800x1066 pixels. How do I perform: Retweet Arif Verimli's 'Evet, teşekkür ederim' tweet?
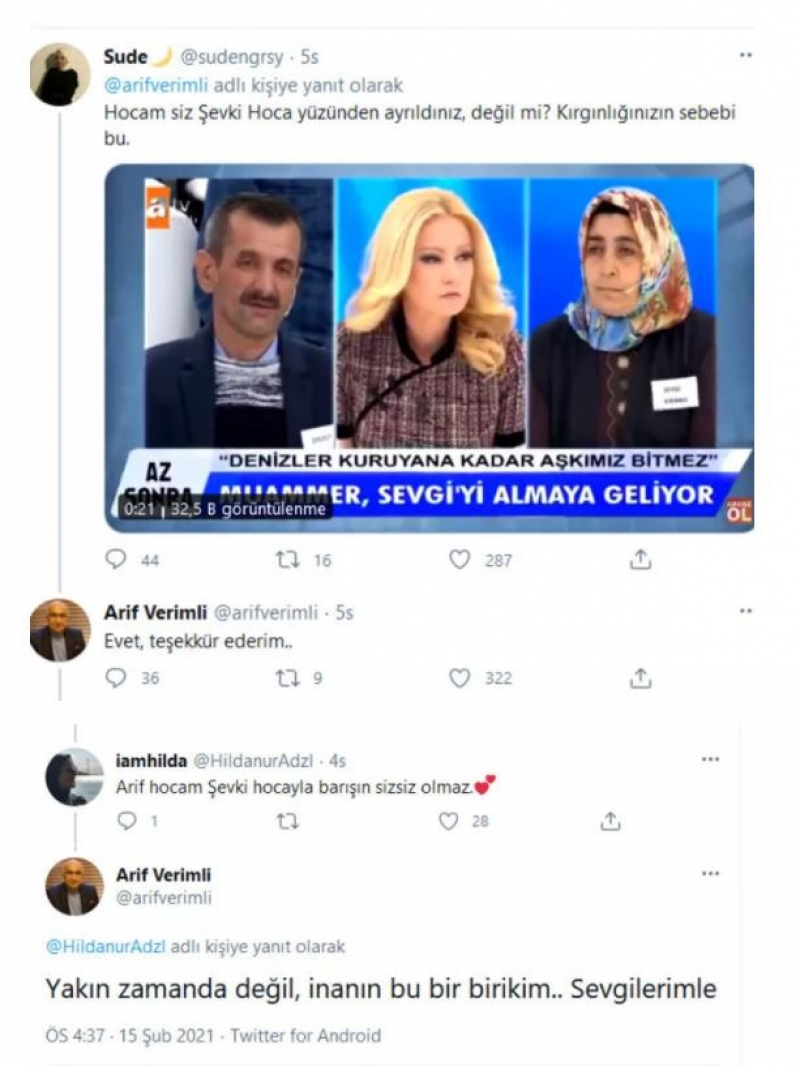tap(287, 678)
